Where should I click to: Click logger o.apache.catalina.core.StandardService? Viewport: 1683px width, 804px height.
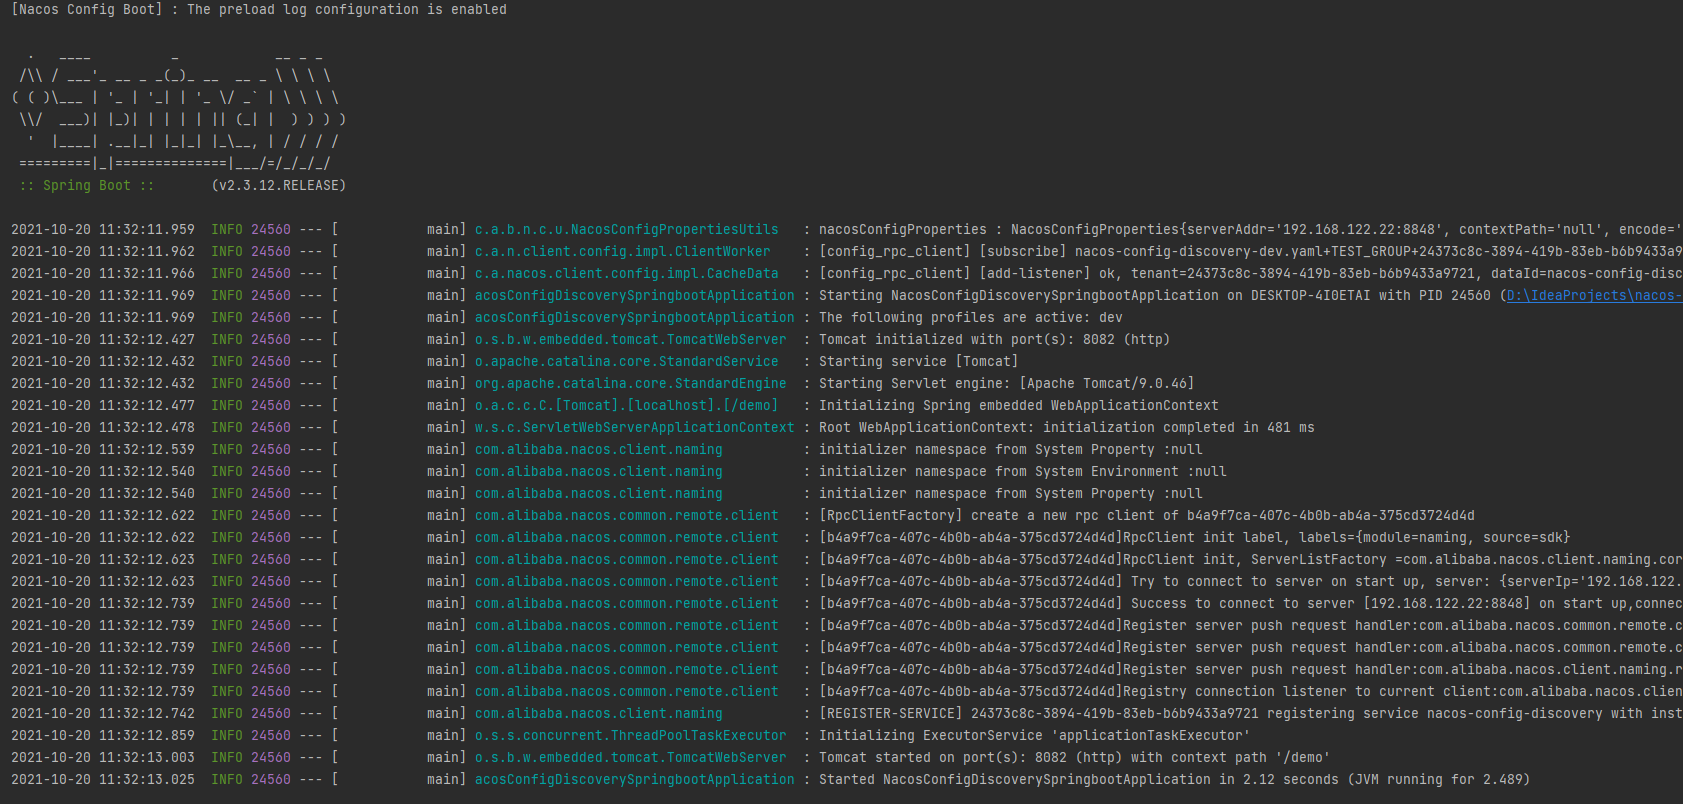pyautogui.click(x=627, y=361)
